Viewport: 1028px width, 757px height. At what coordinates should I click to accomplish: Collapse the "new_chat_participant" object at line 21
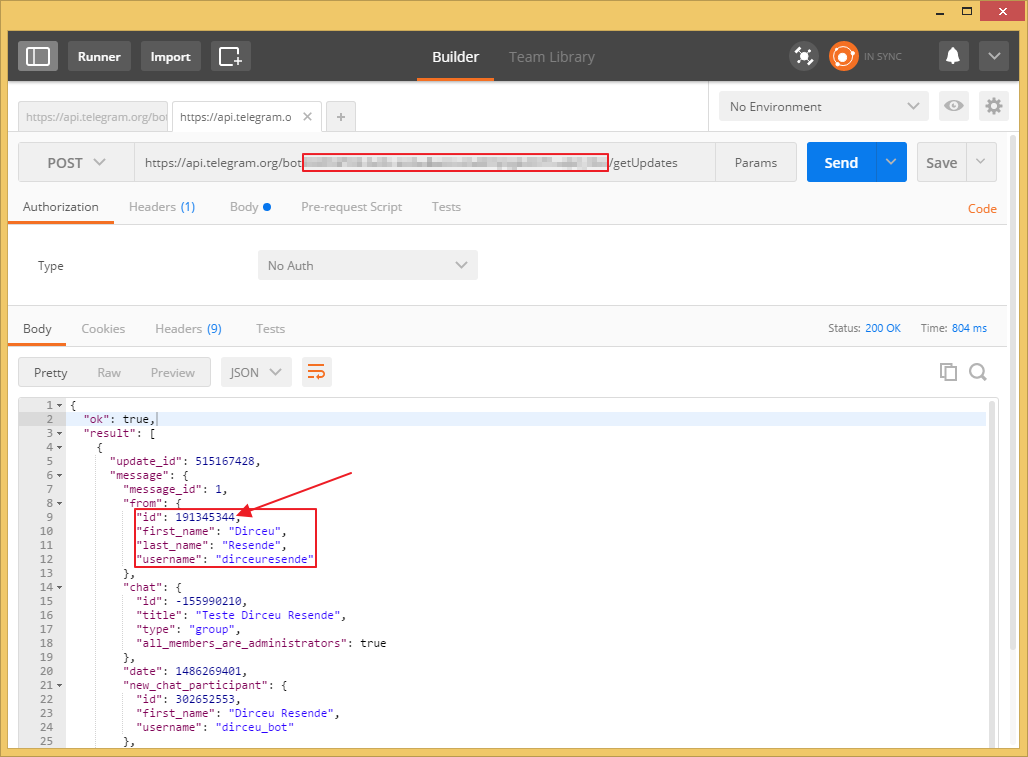(x=60, y=686)
